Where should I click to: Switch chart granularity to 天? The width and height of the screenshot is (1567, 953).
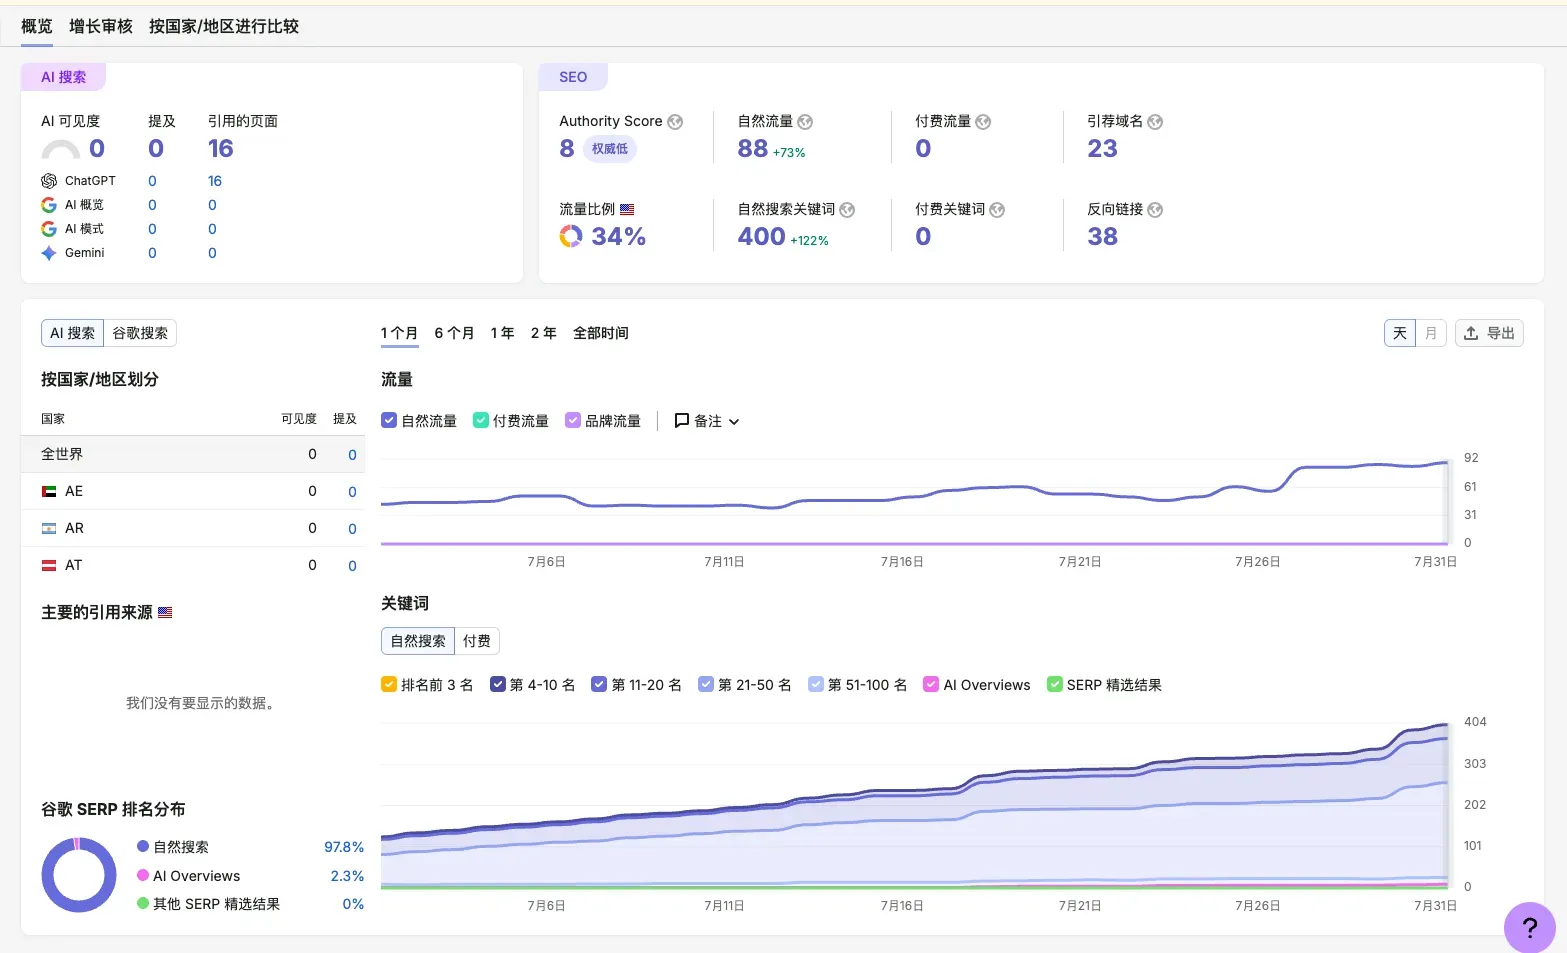click(x=1400, y=333)
